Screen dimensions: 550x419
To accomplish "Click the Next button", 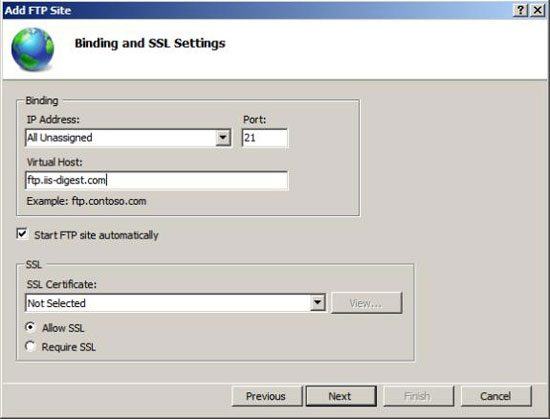I will (341, 396).
